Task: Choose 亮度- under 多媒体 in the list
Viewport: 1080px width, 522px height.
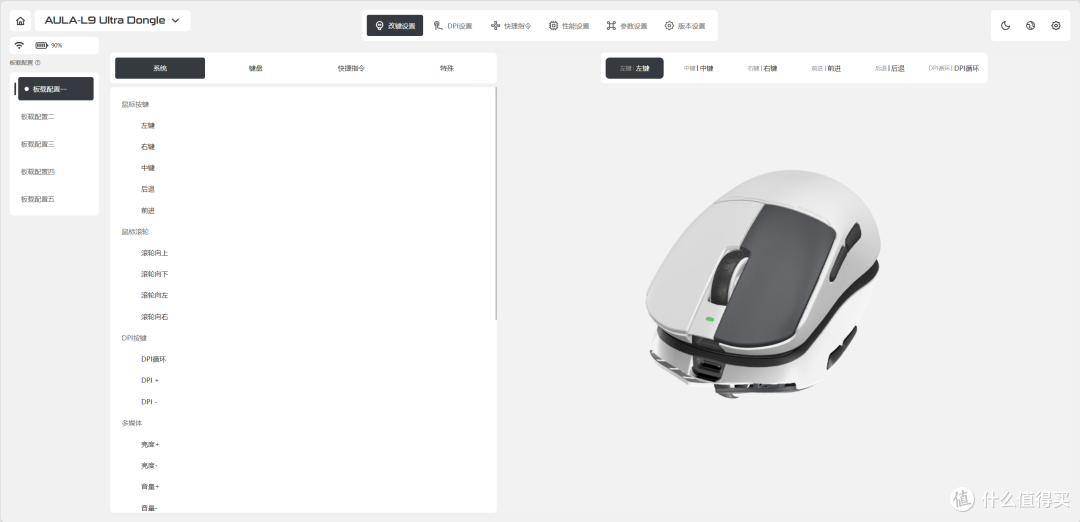Action: [149, 466]
